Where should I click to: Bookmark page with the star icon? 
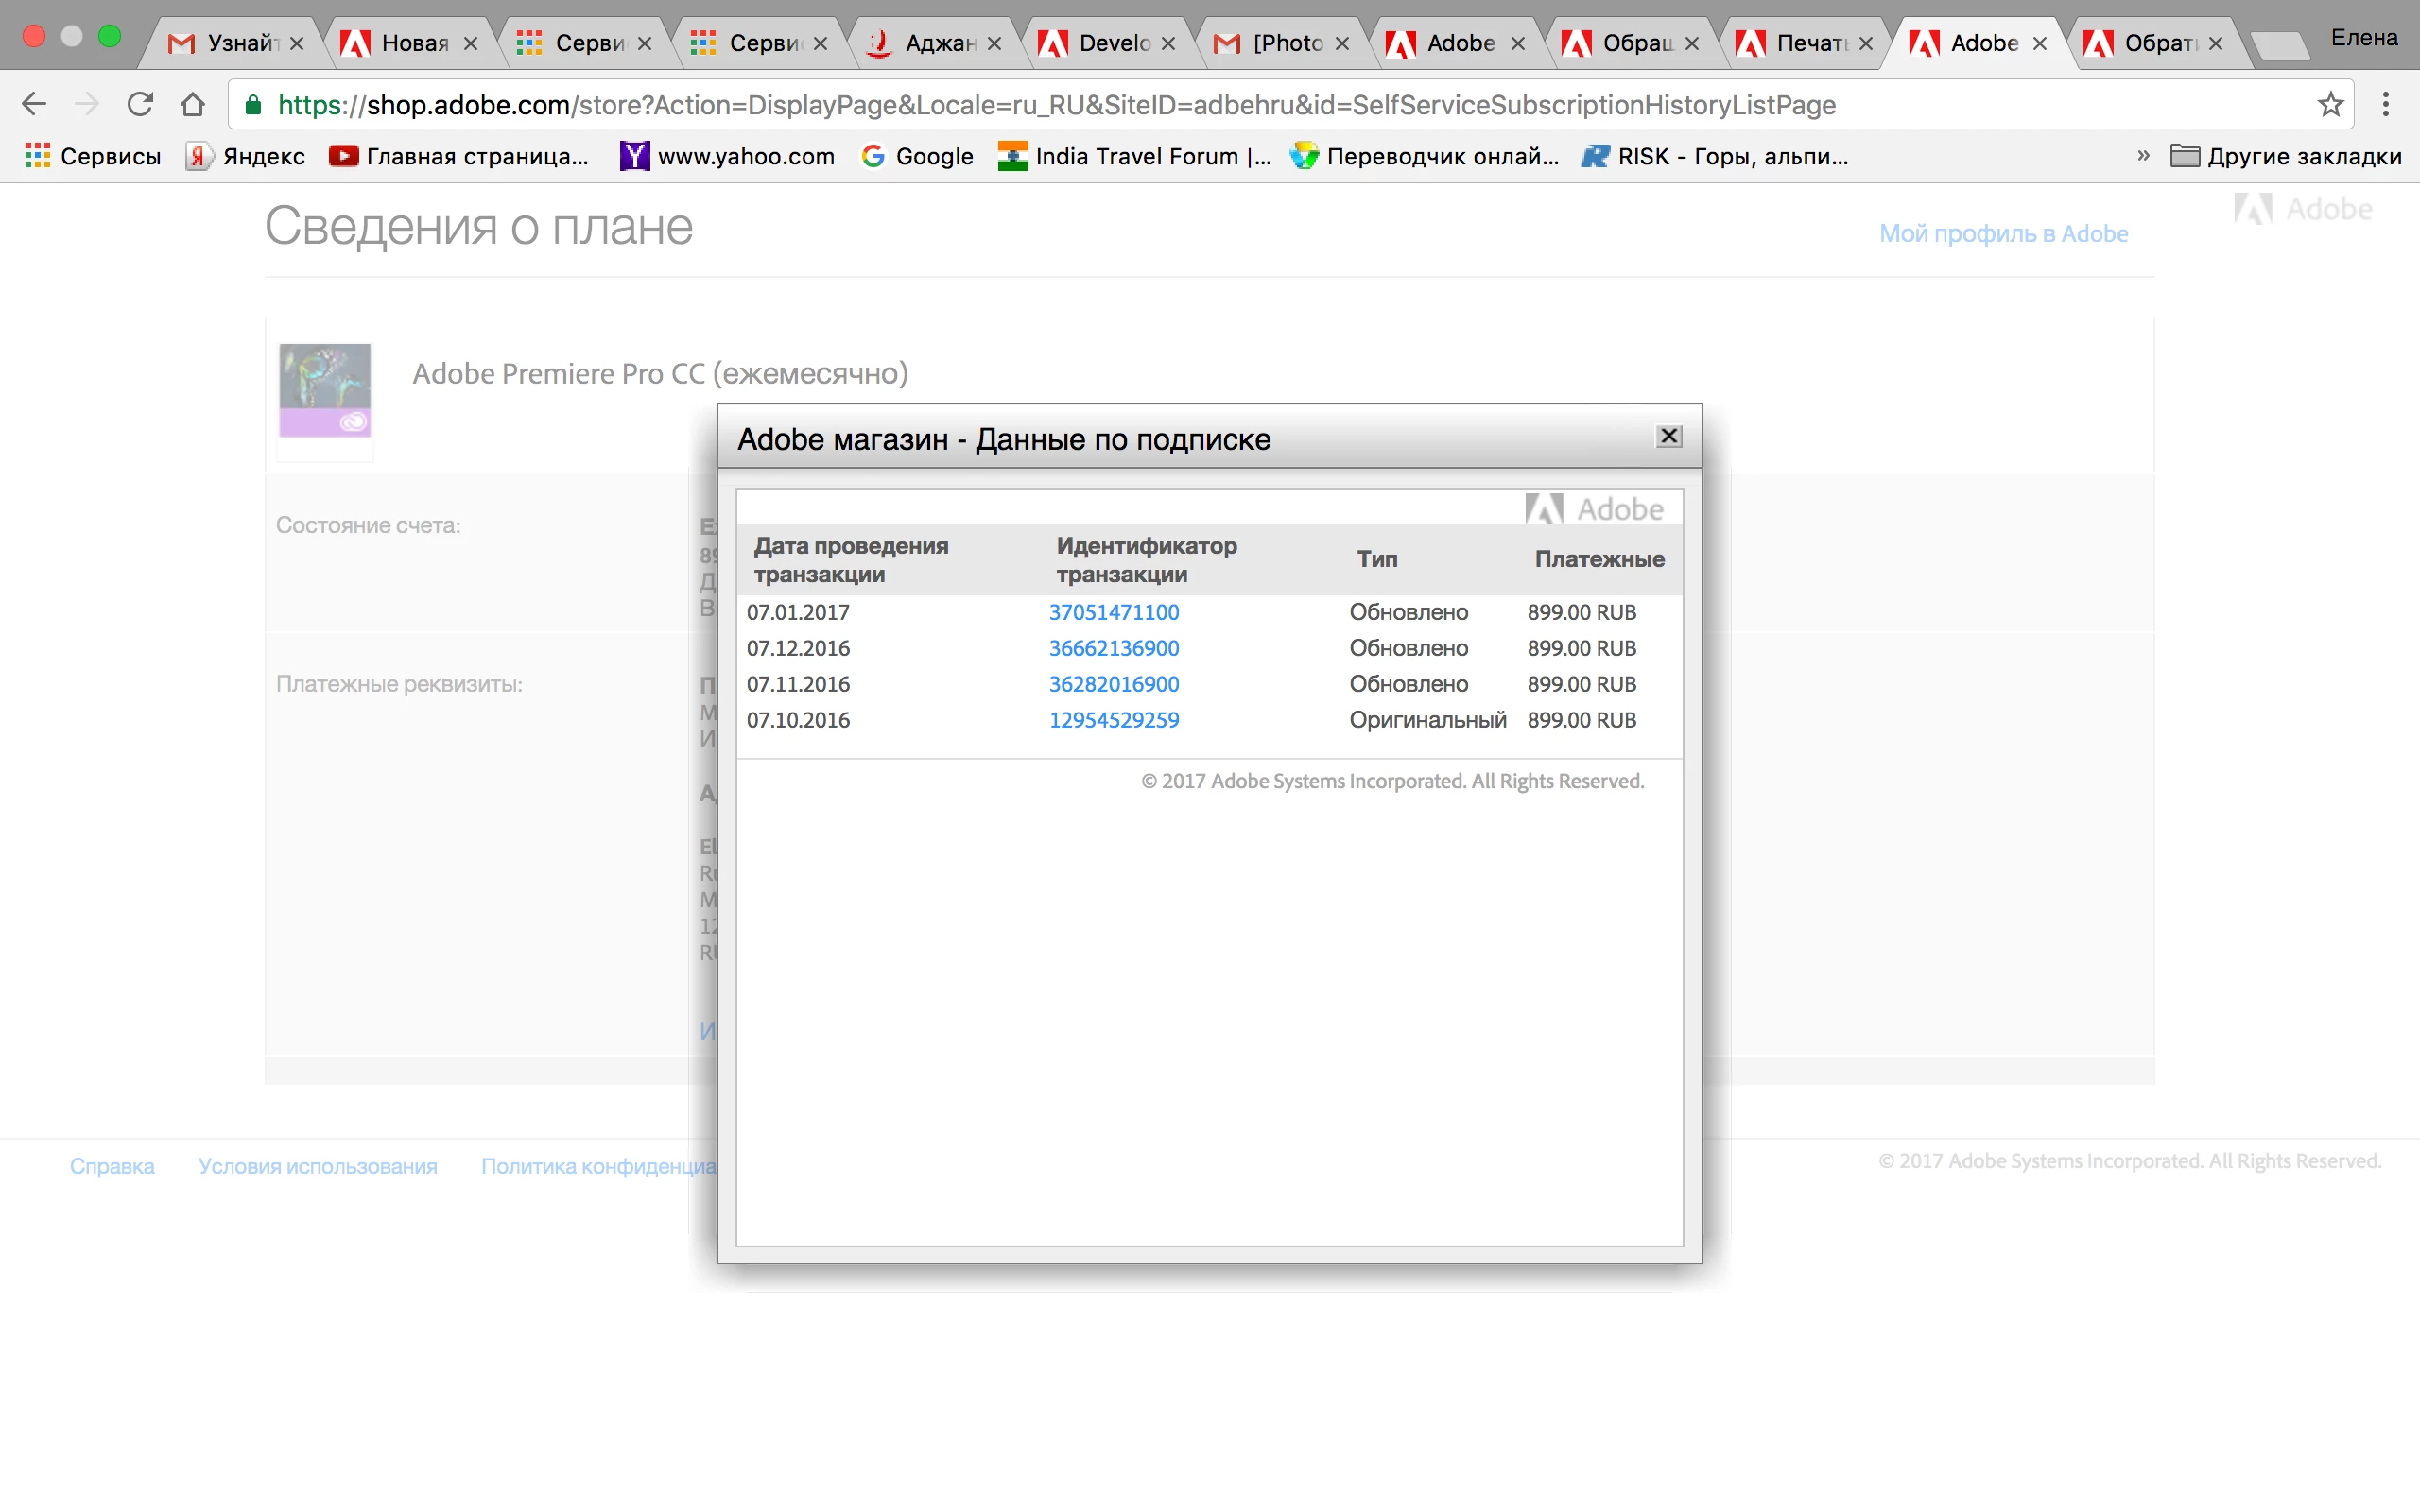click(x=2330, y=104)
